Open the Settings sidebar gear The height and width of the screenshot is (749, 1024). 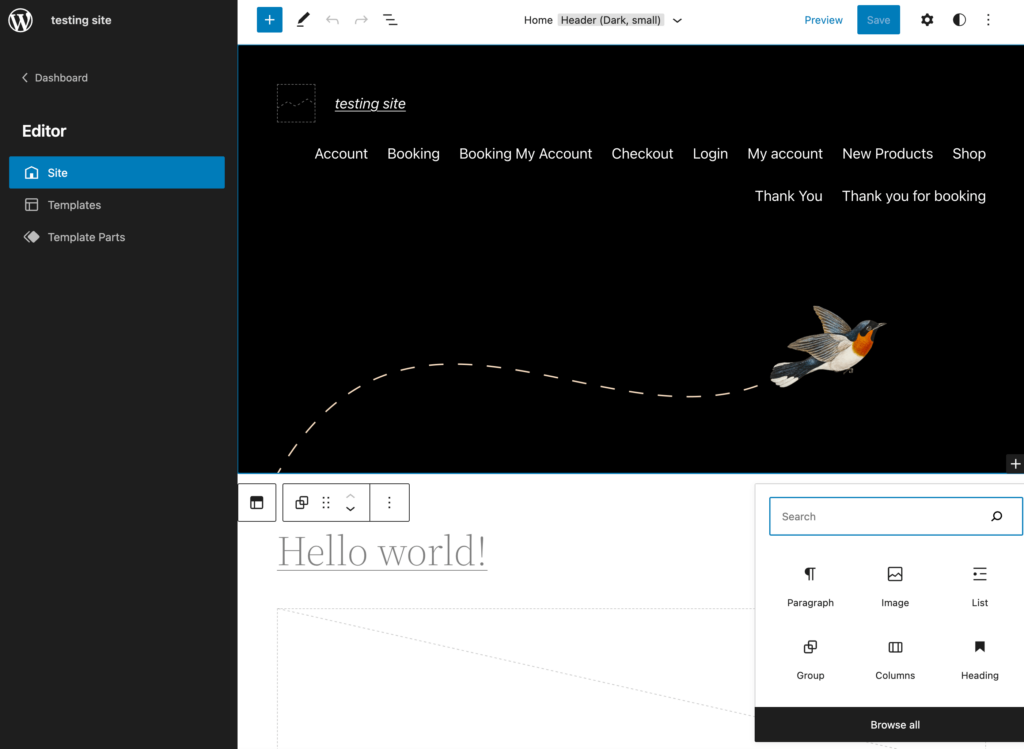(927, 19)
